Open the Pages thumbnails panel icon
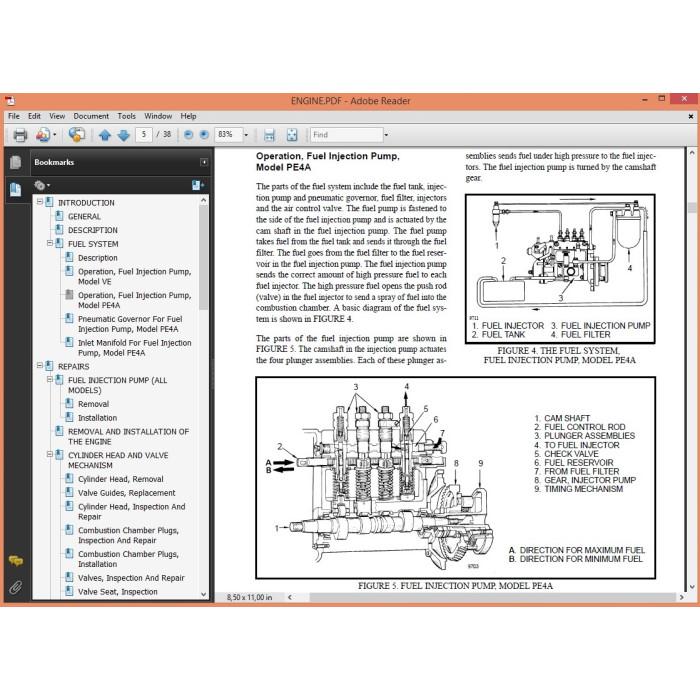The image size is (700, 700). [x=15, y=162]
